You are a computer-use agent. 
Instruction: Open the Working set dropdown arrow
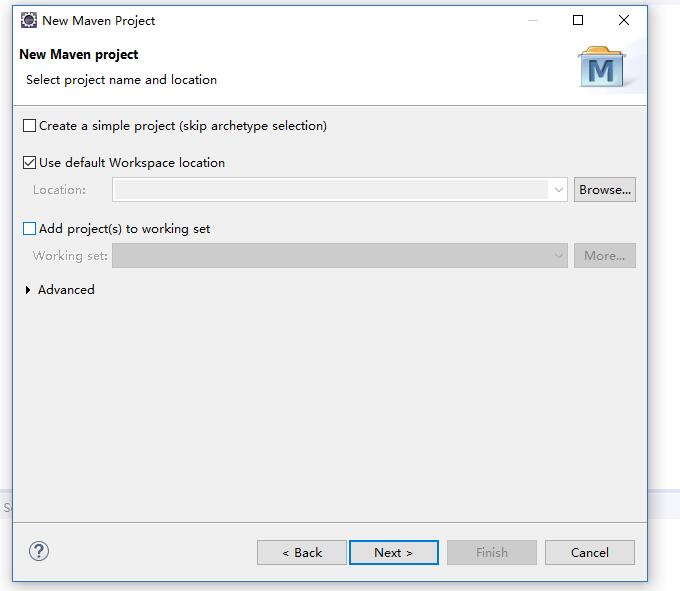(559, 256)
